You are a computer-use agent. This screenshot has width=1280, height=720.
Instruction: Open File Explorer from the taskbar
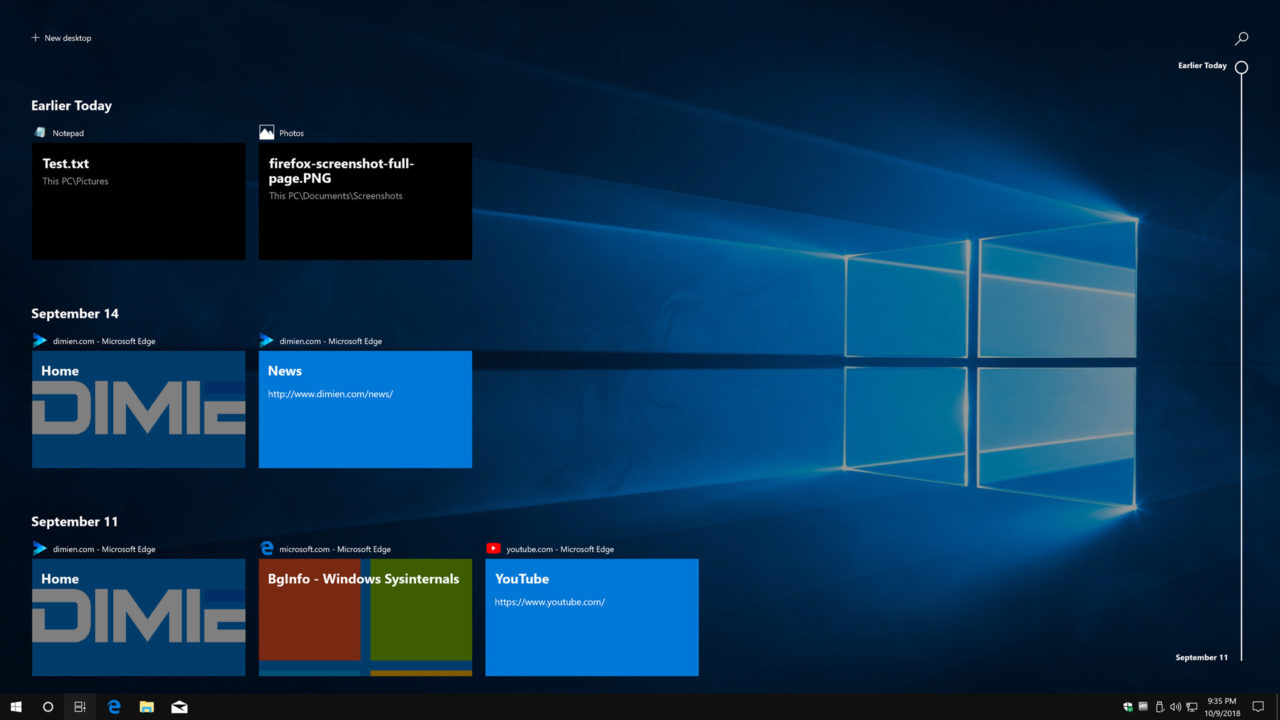pos(146,707)
